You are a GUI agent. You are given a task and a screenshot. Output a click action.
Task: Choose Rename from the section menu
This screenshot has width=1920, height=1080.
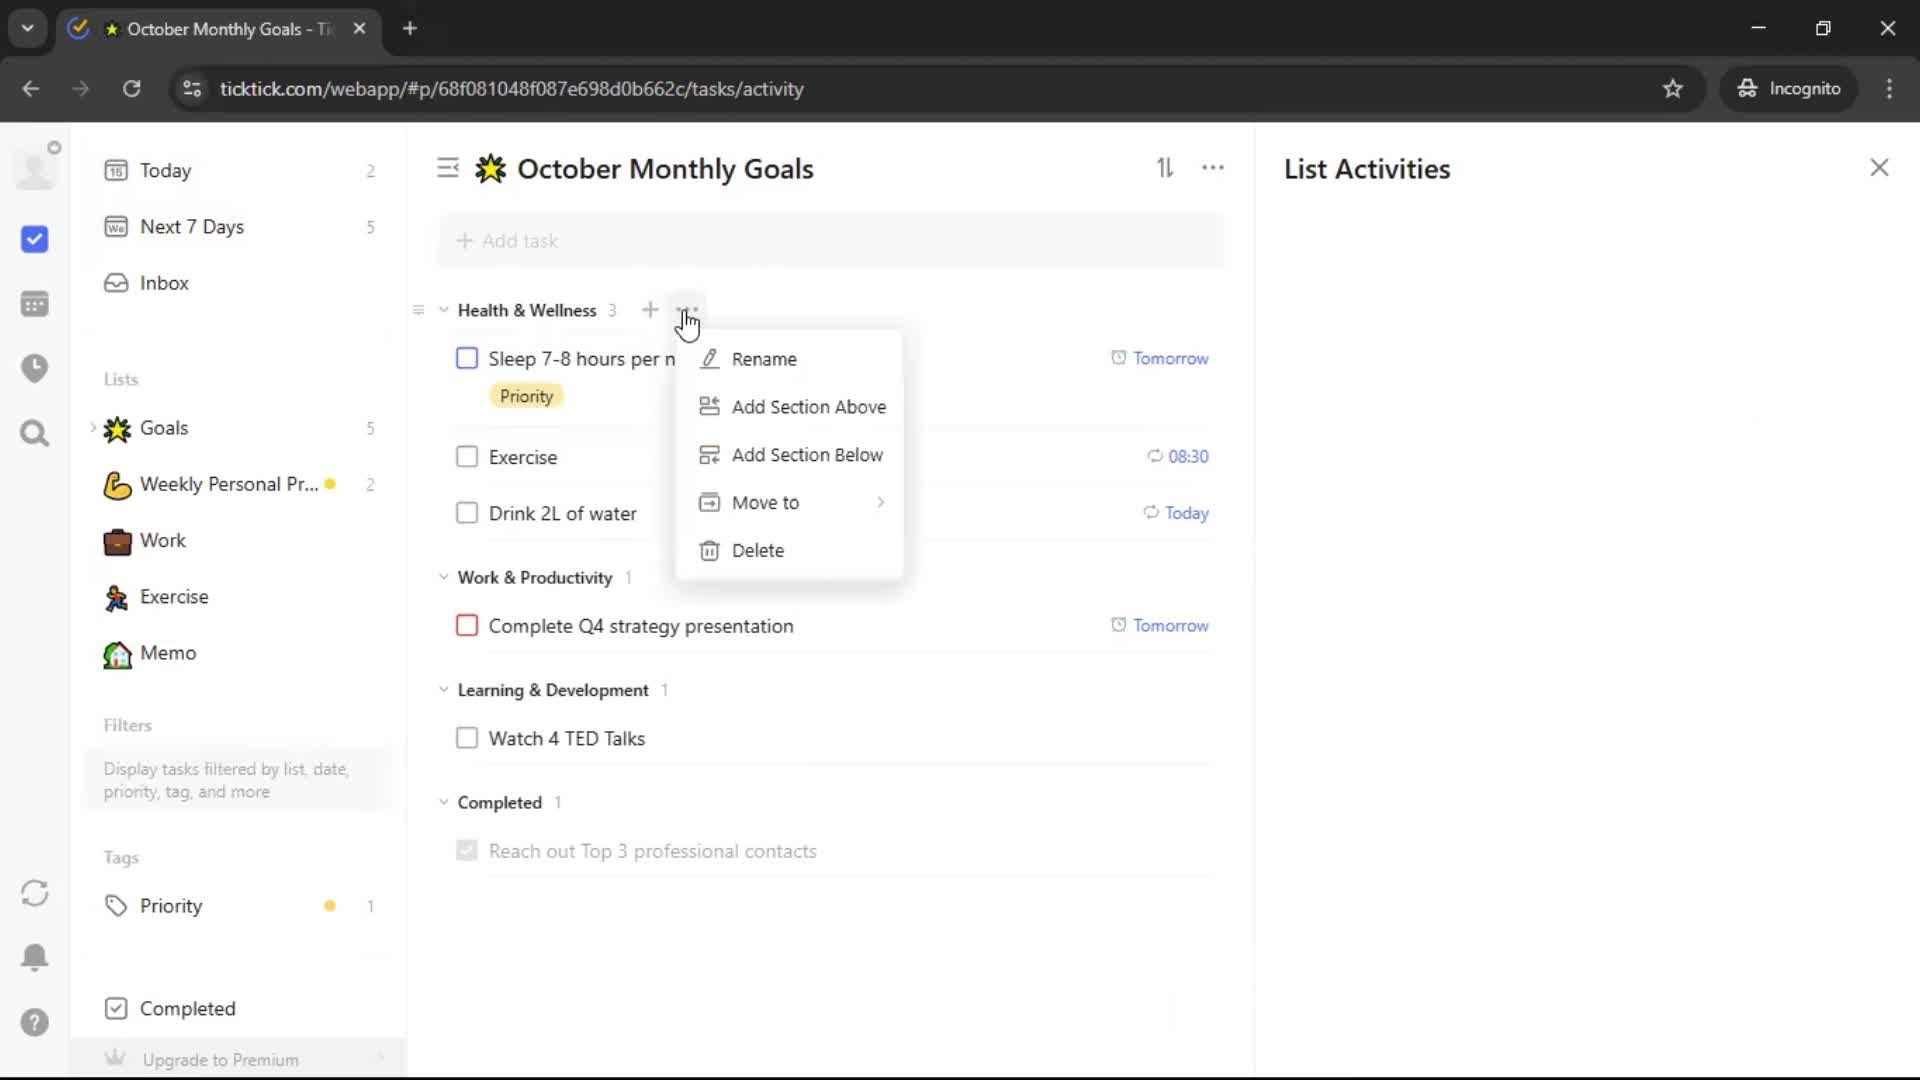(764, 359)
